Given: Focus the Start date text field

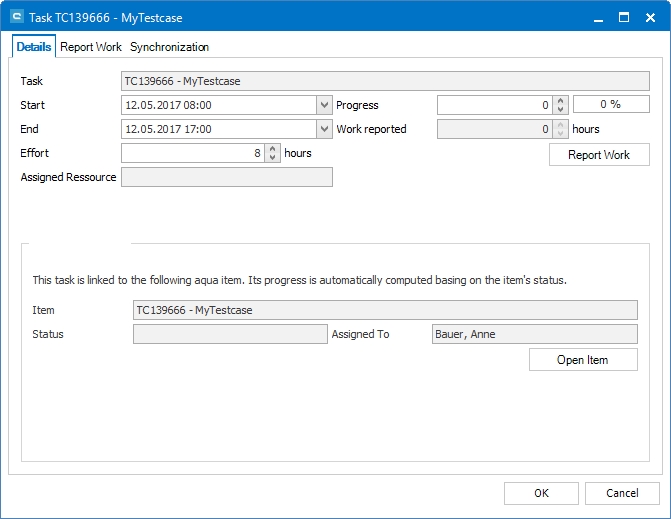Looking at the screenshot, I should (217, 105).
